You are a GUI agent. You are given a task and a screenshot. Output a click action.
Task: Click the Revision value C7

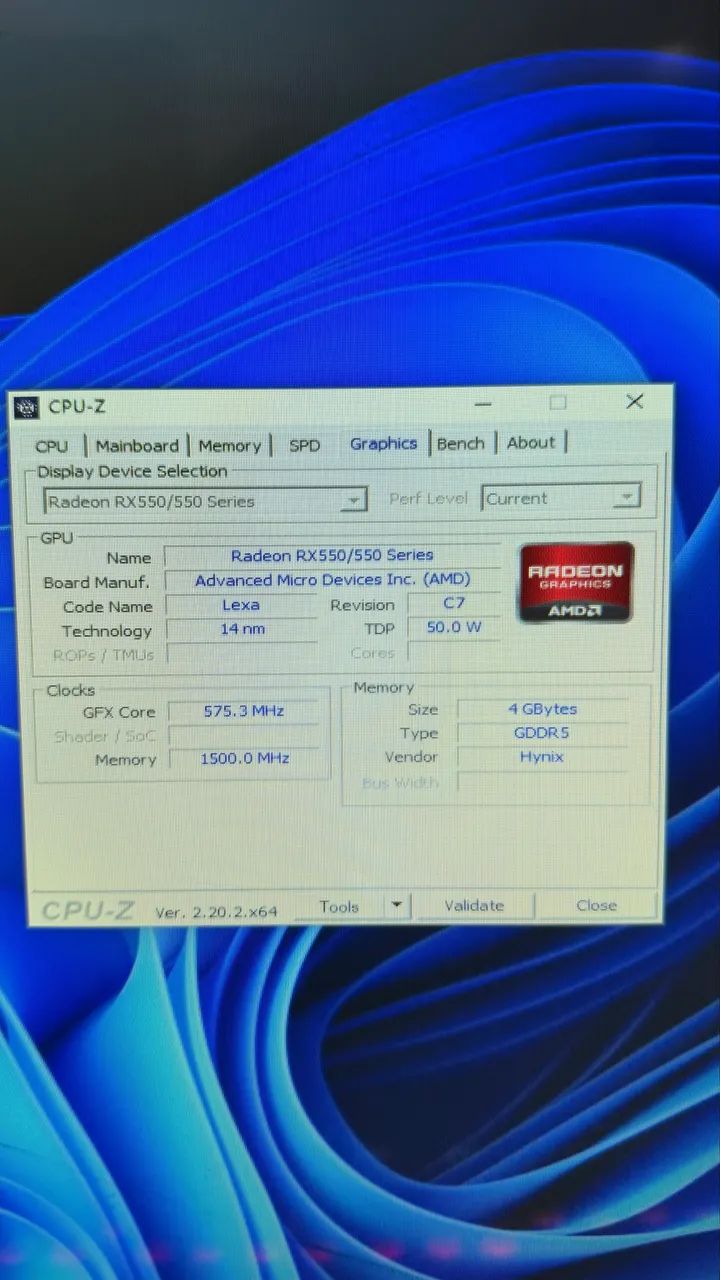pyautogui.click(x=454, y=603)
